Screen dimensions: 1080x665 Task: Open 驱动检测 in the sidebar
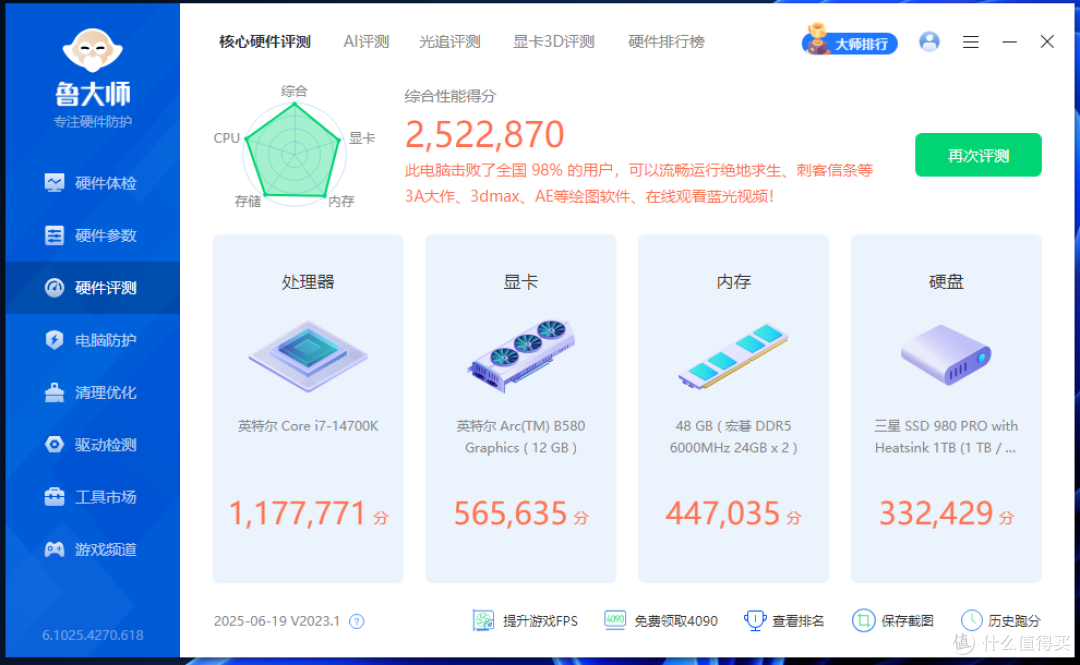click(92, 445)
